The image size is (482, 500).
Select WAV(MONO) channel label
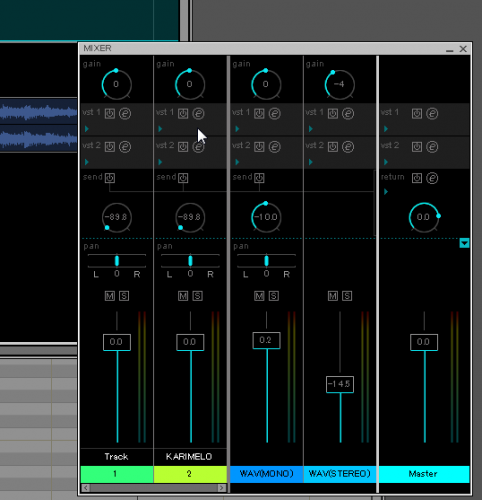(266, 474)
